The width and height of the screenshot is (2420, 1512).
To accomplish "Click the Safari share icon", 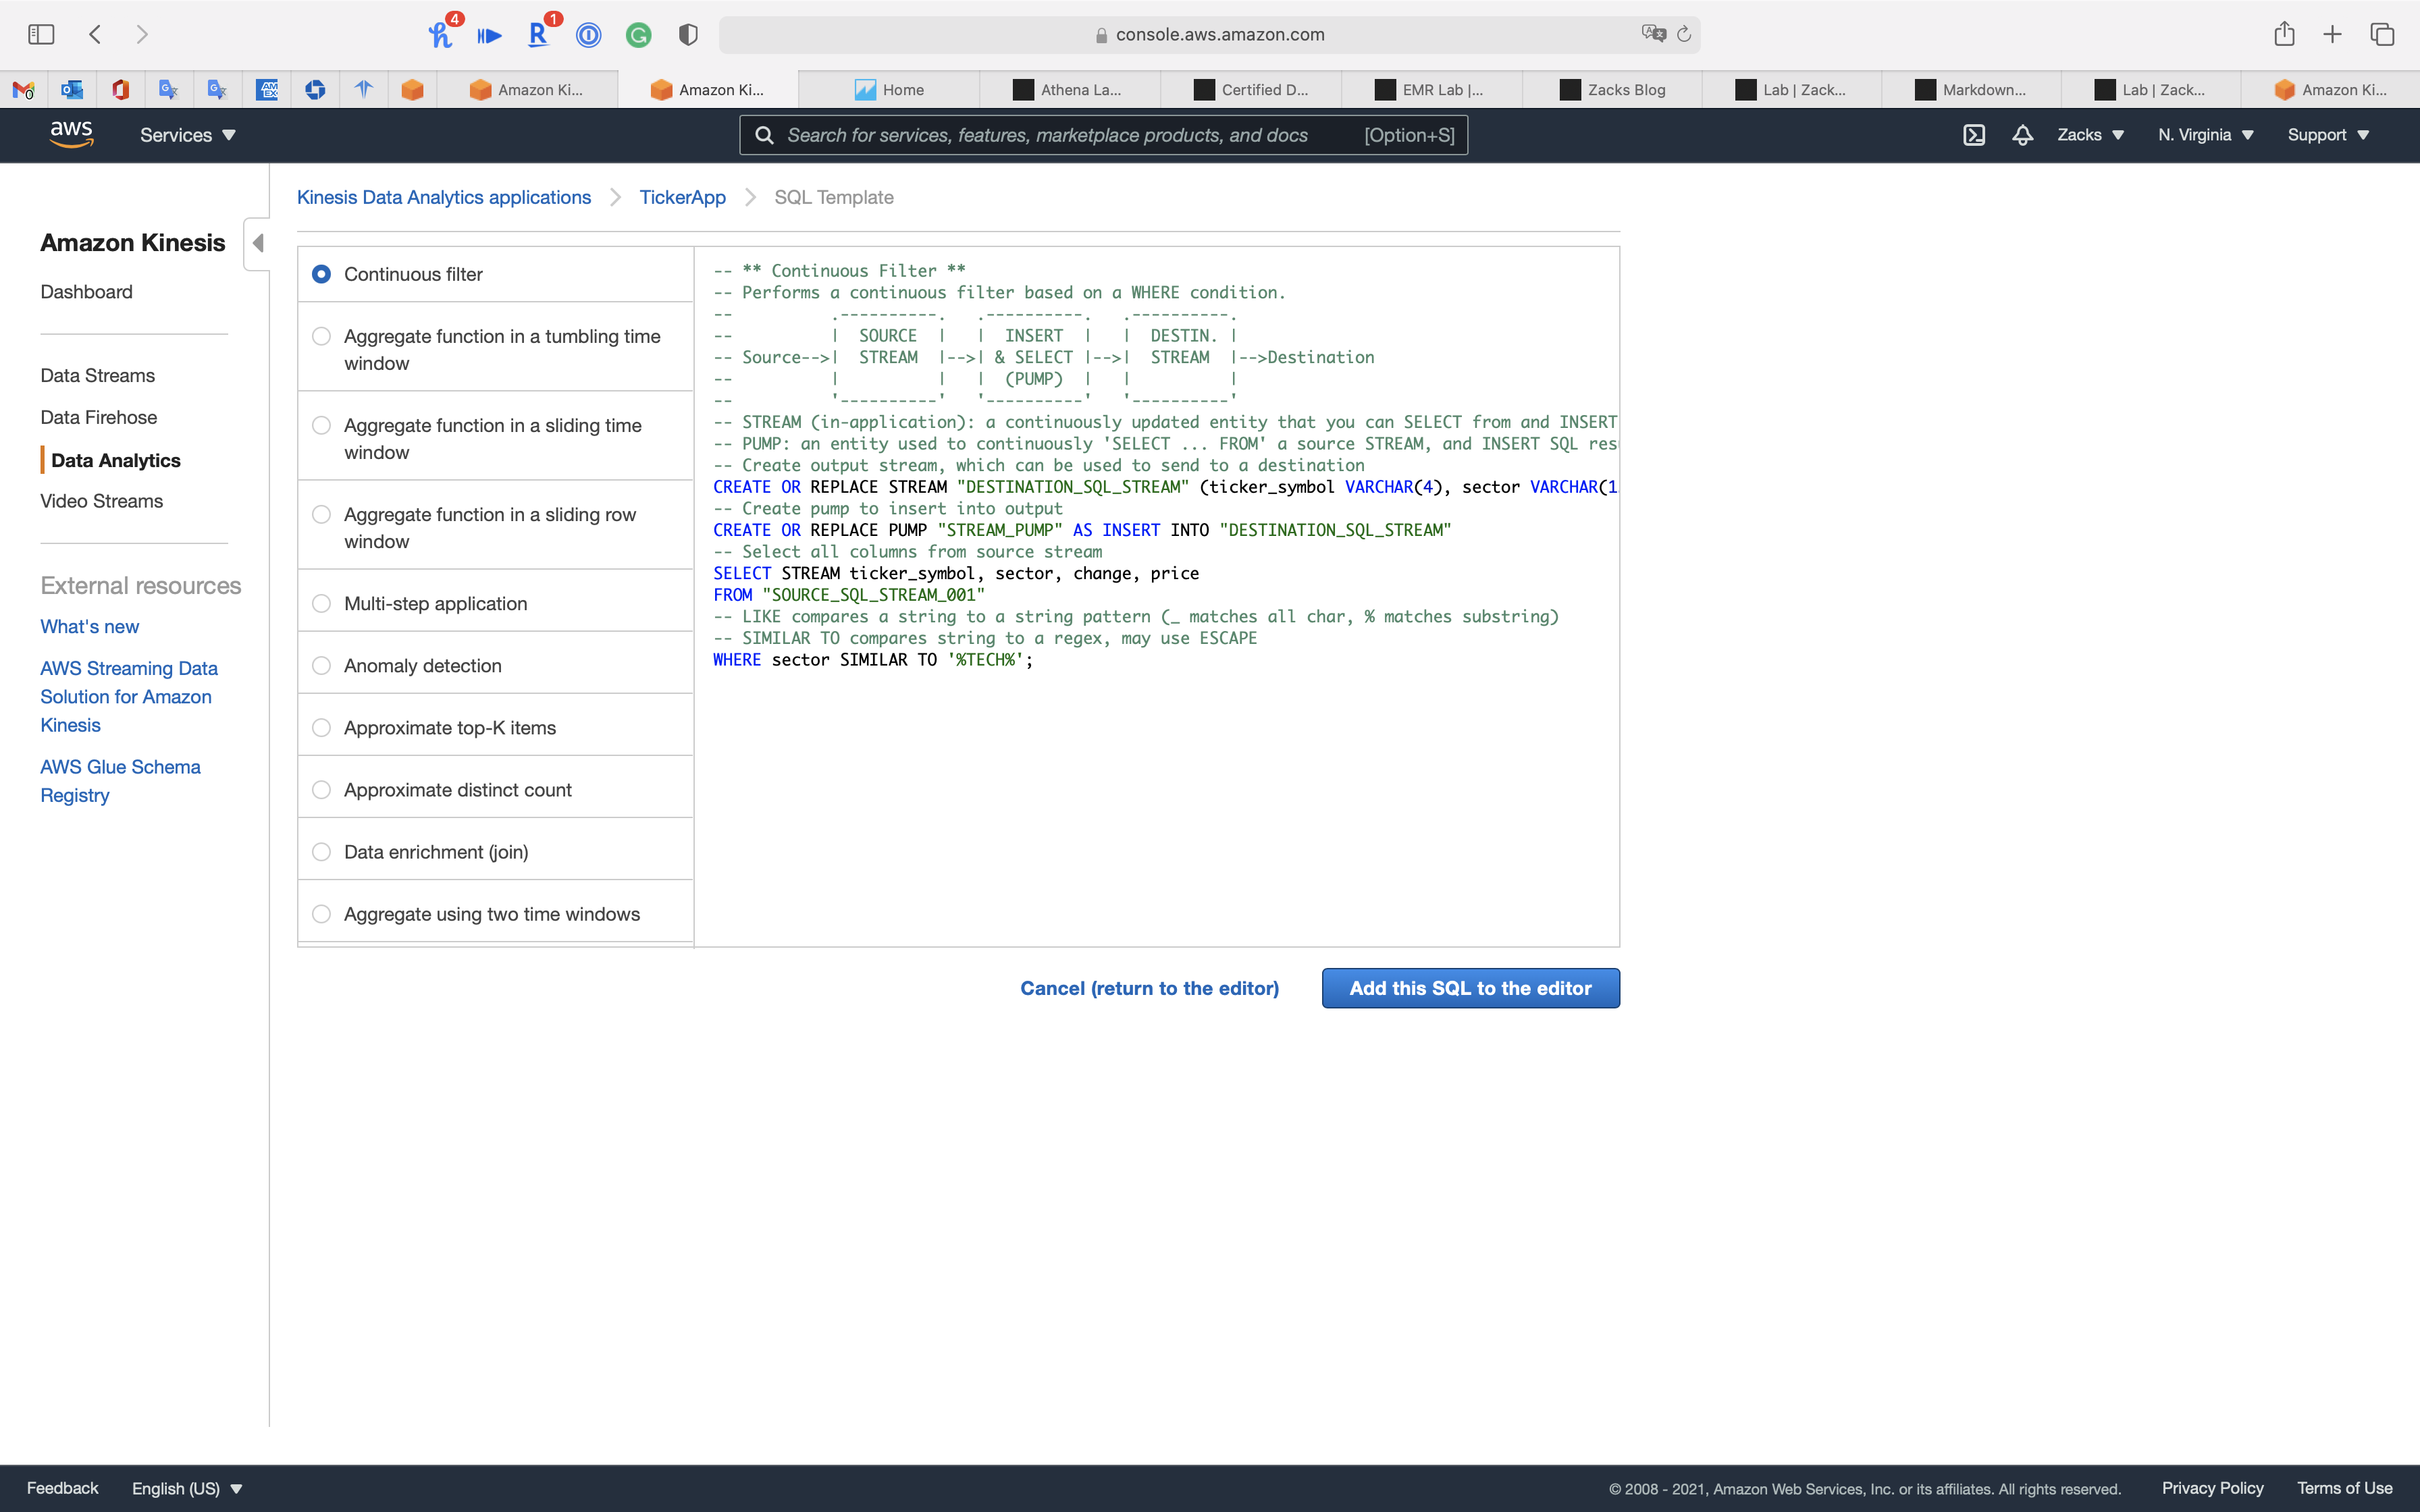I will pos(2284,34).
